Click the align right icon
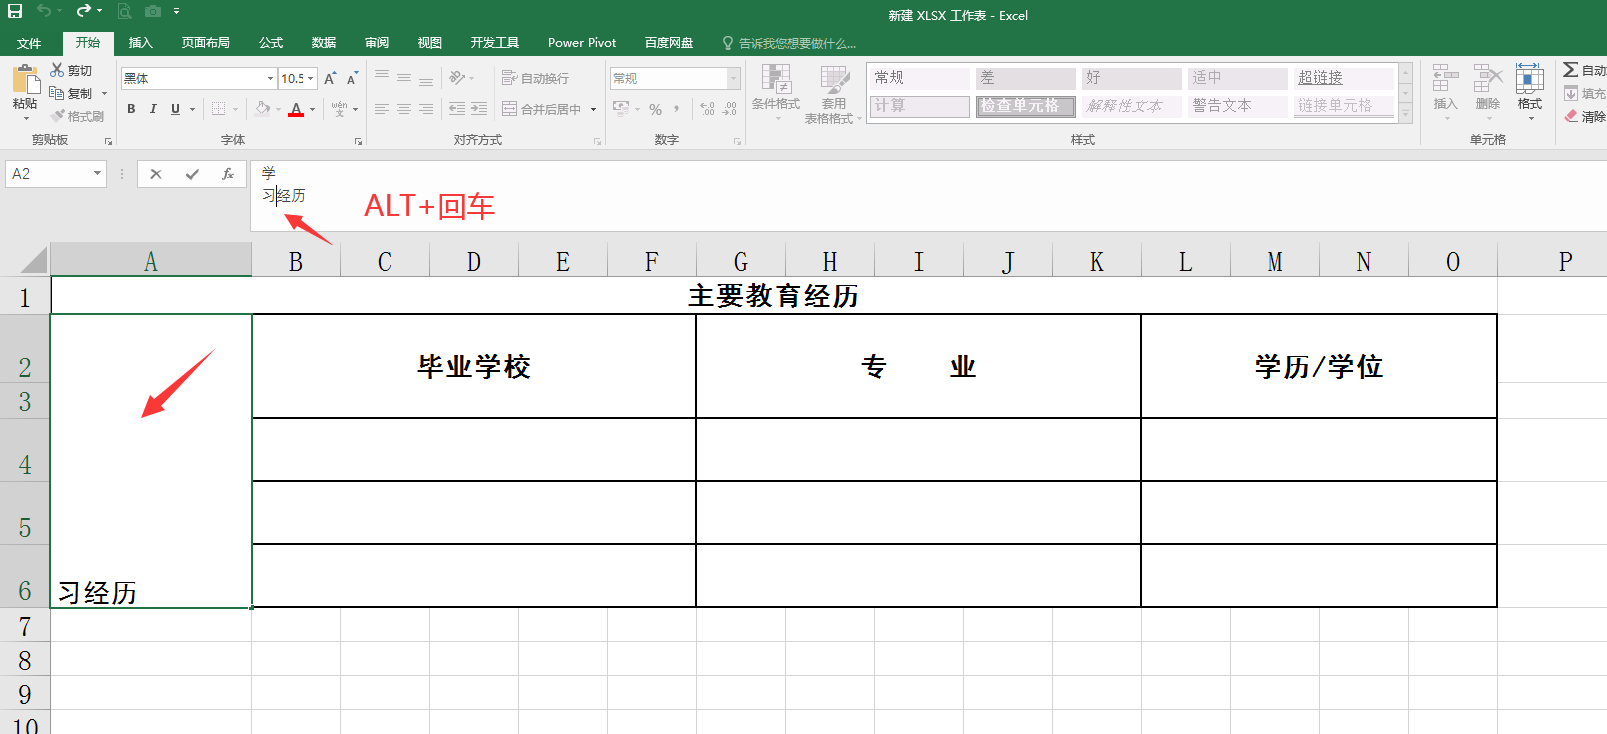This screenshot has width=1607, height=734. 426,109
